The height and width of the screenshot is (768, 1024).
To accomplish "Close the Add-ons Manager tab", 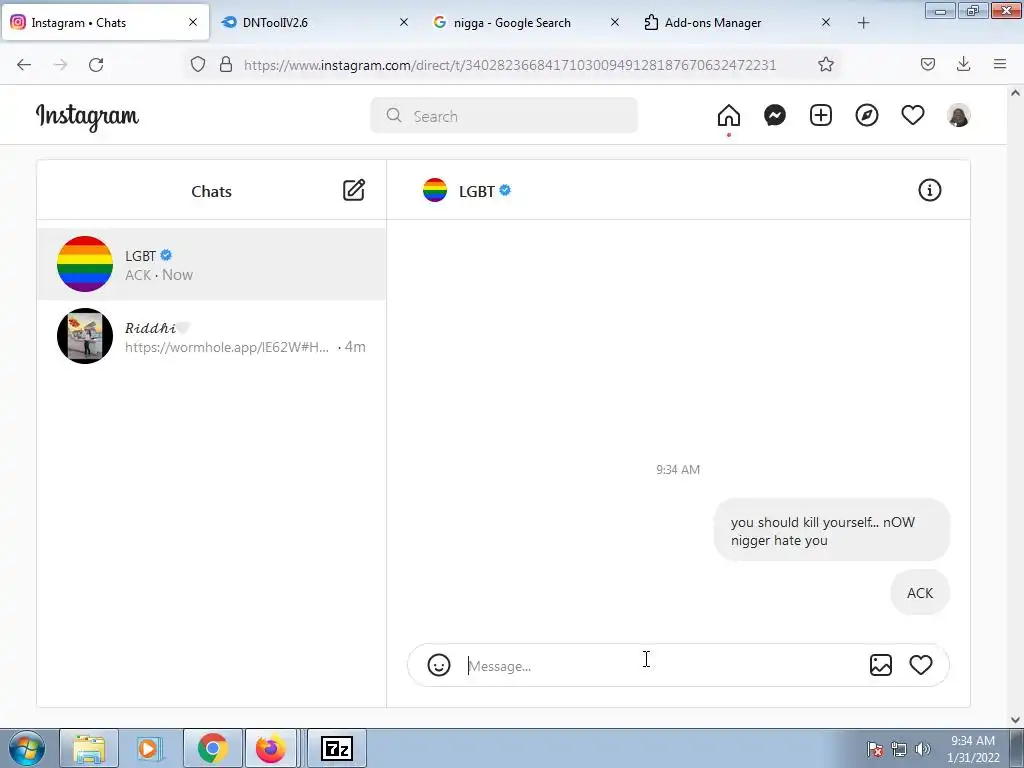I will tap(825, 22).
